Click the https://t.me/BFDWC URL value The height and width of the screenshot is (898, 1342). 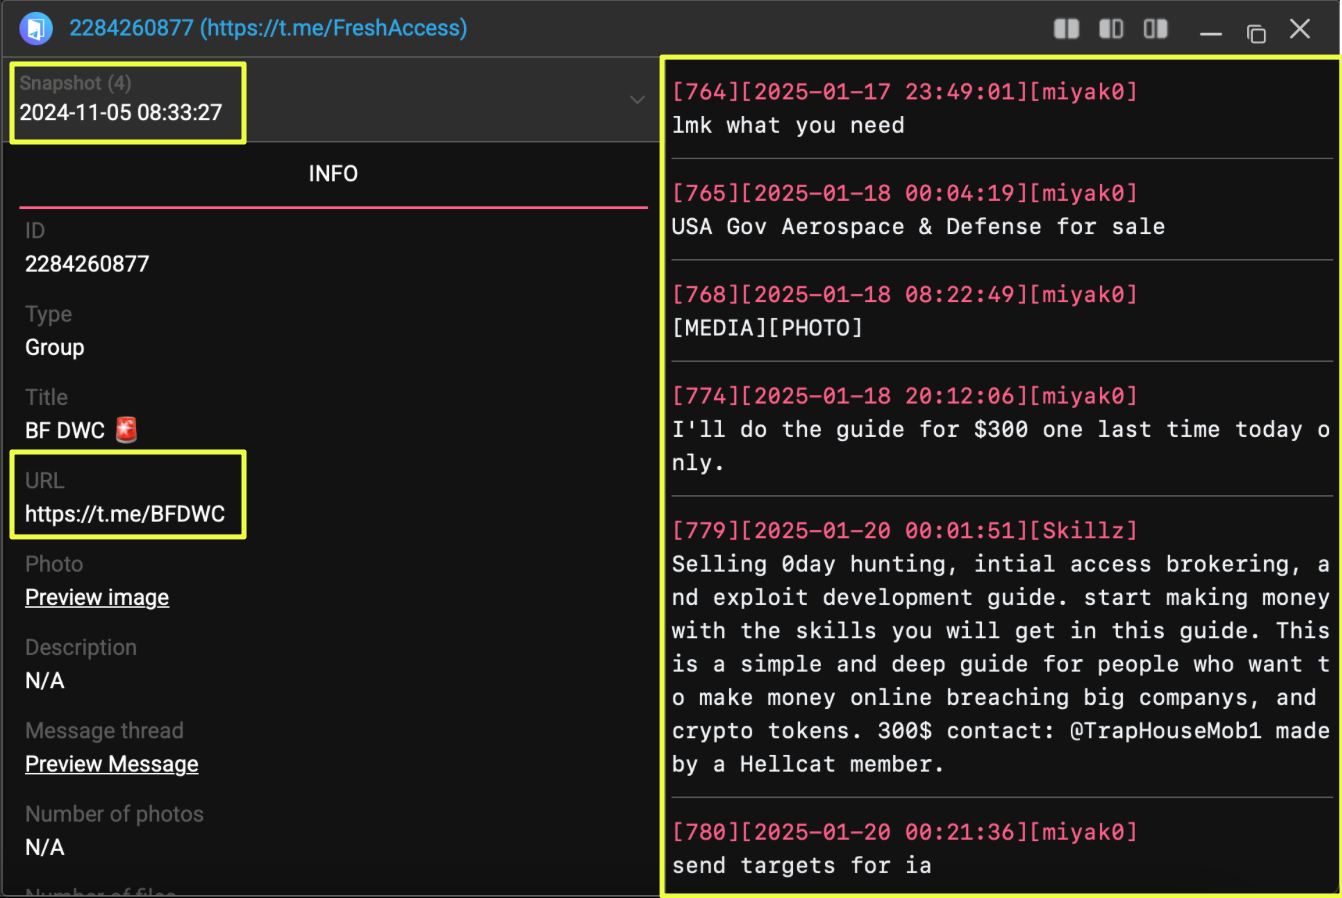coord(125,514)
